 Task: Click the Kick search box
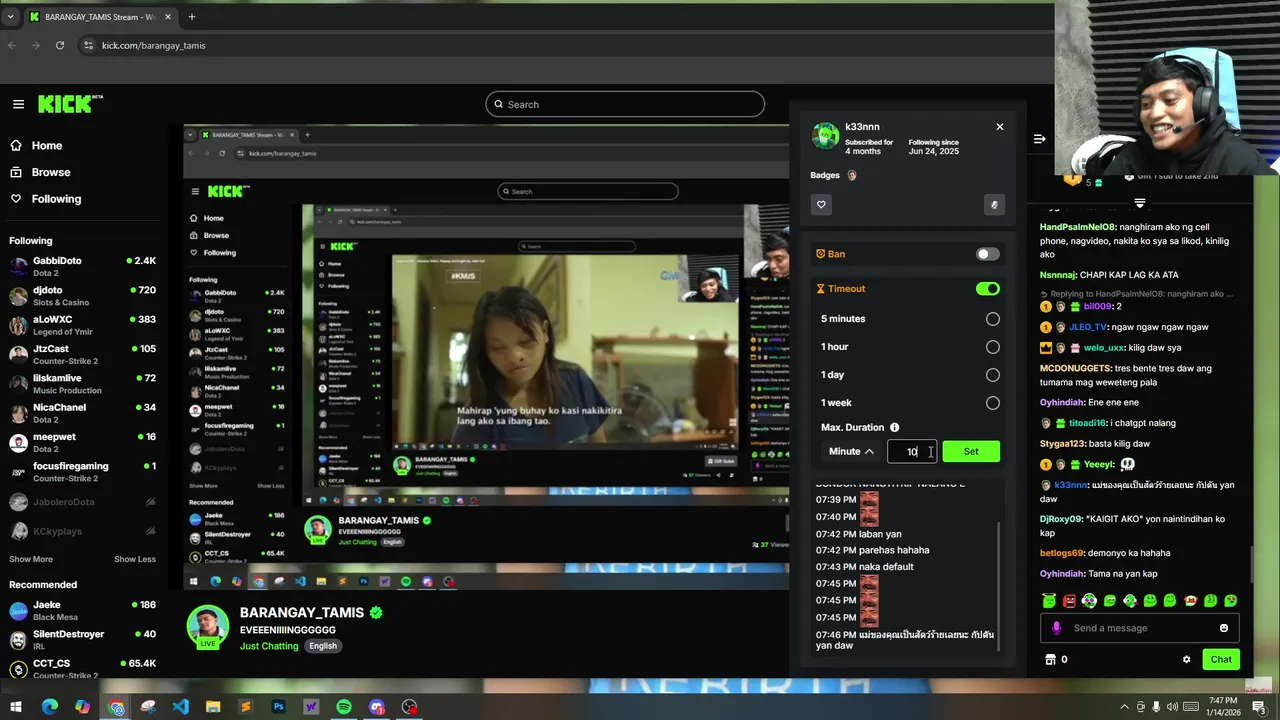pyautogui.click(x=625, y=104)
